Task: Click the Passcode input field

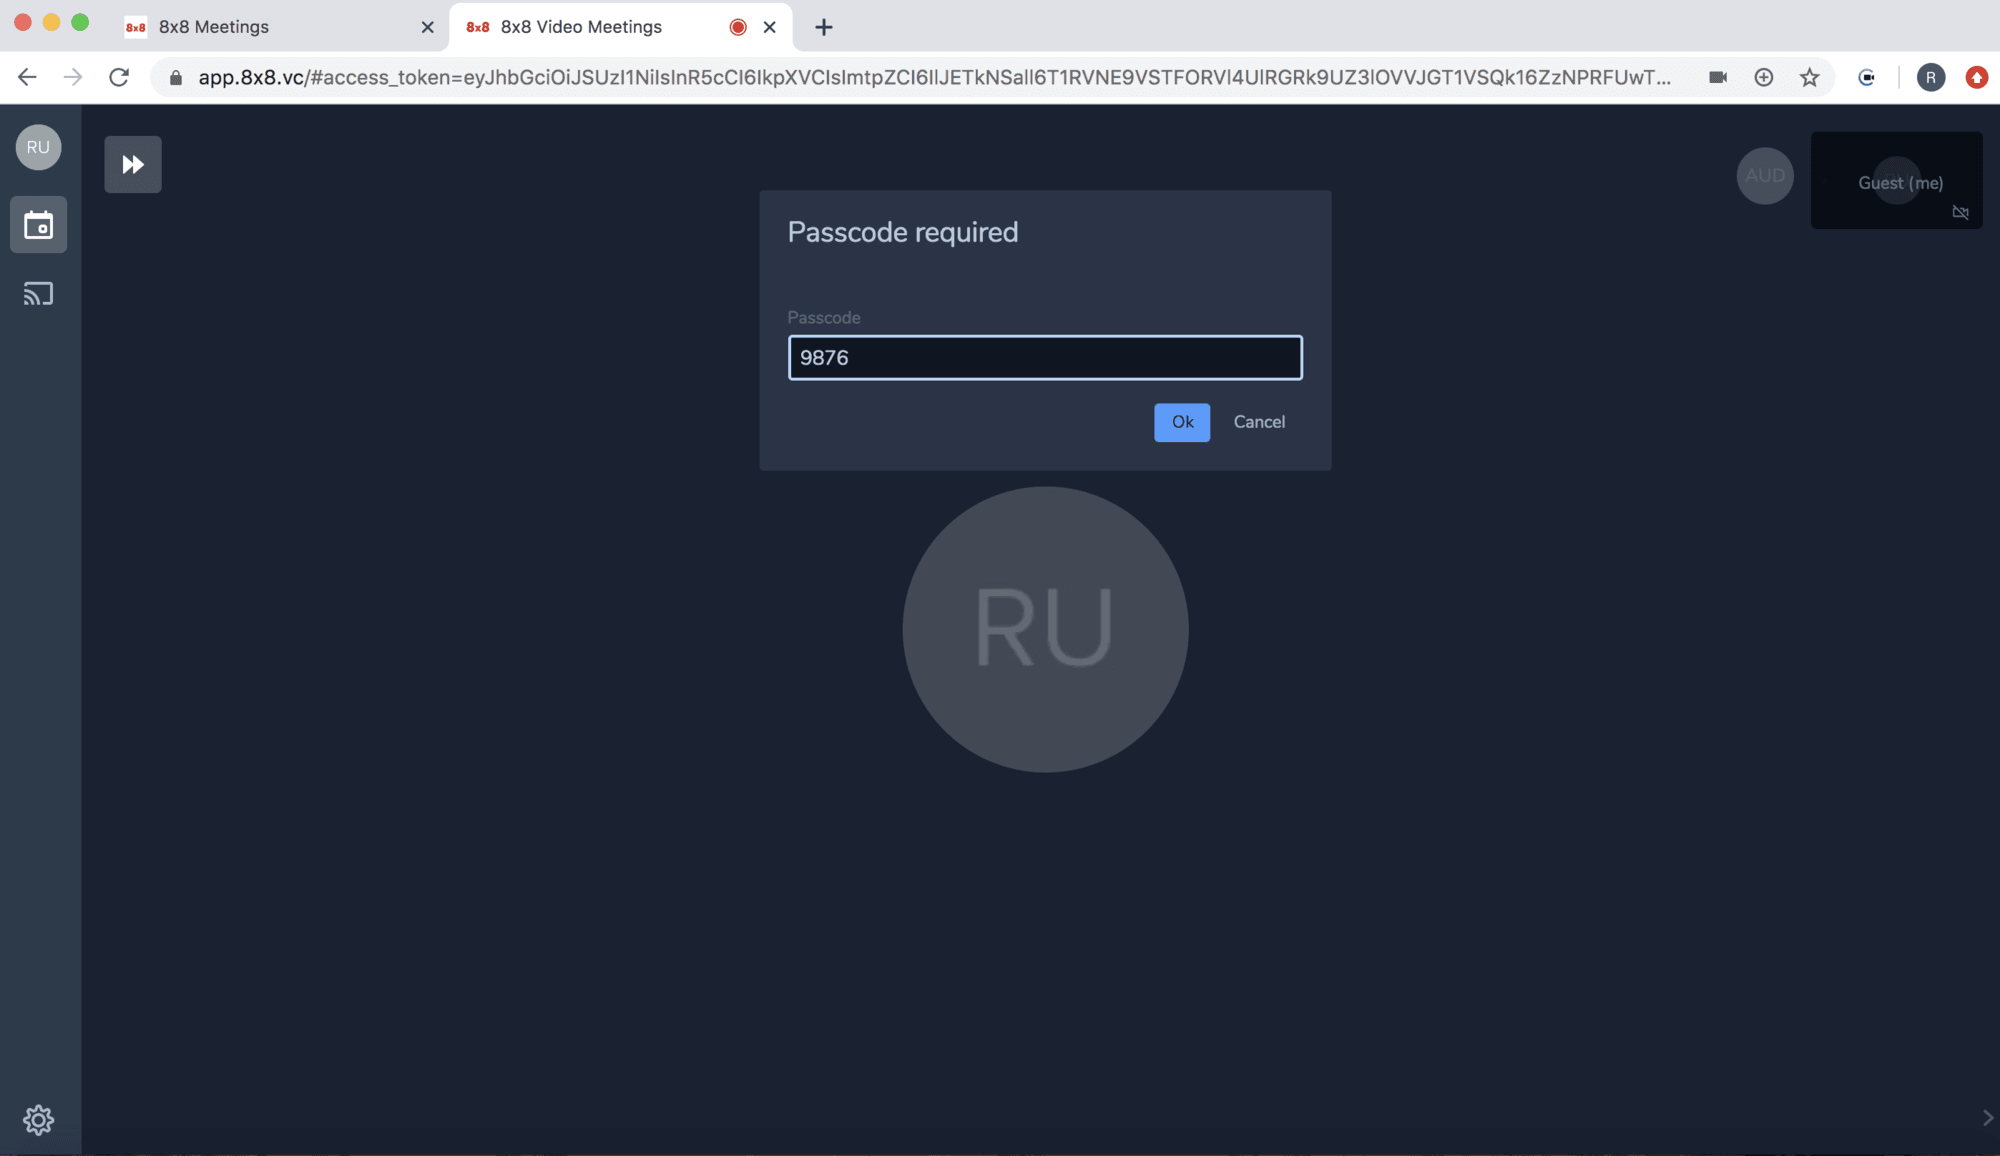Action: tap(1045, 358)
